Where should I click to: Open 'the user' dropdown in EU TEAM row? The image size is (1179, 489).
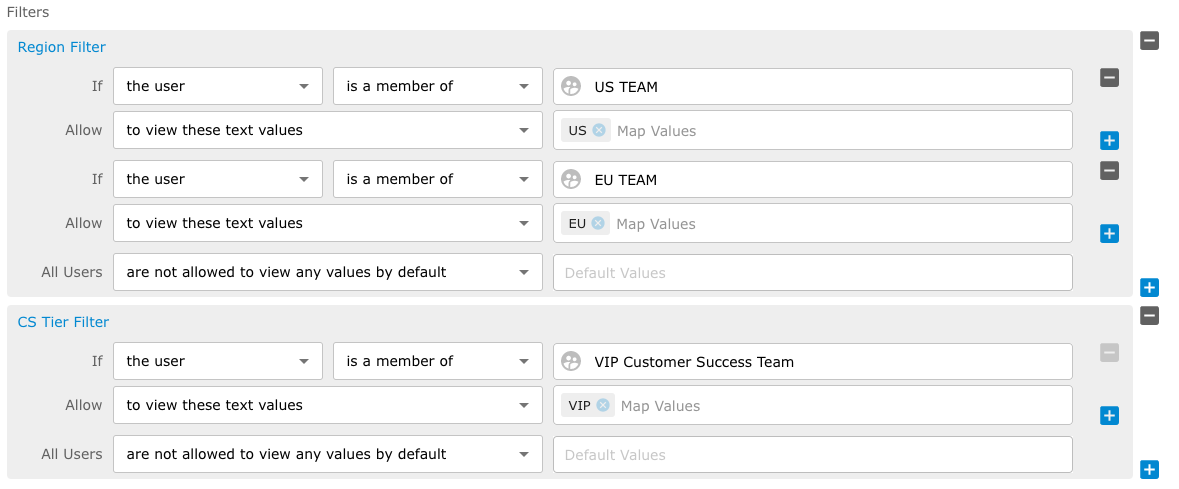[x=218, y=180]
